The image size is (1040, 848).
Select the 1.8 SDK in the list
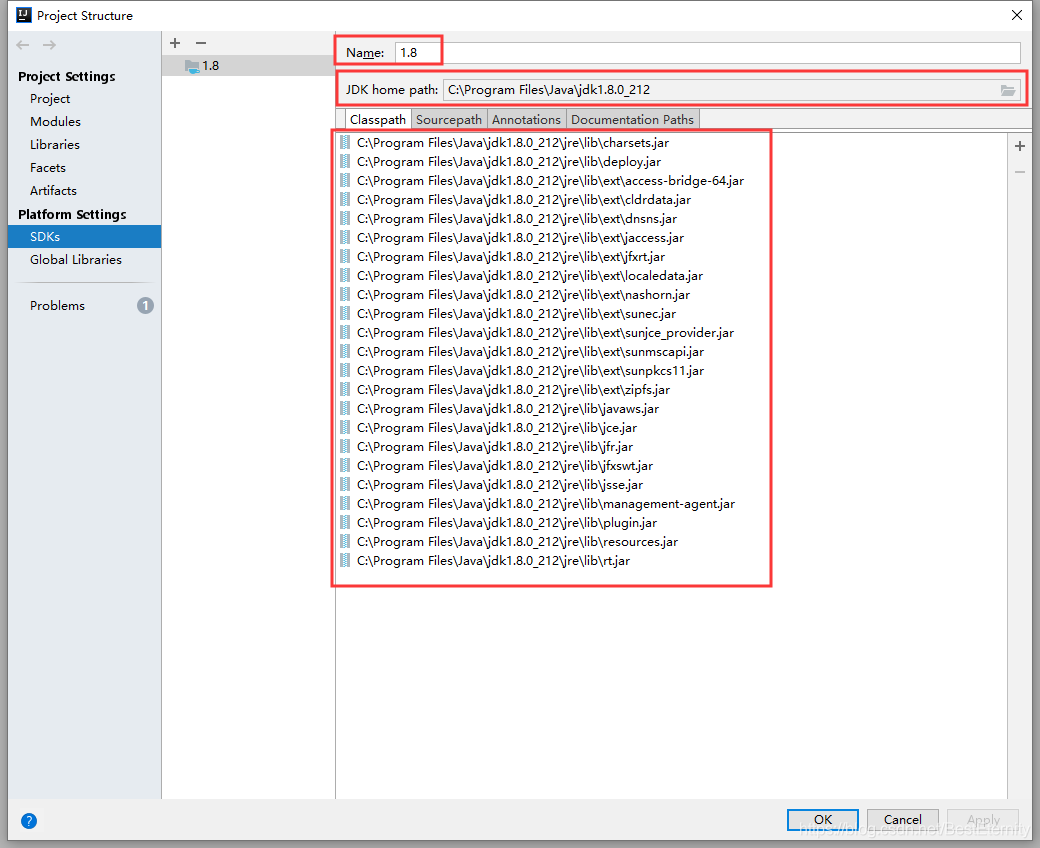248,66
